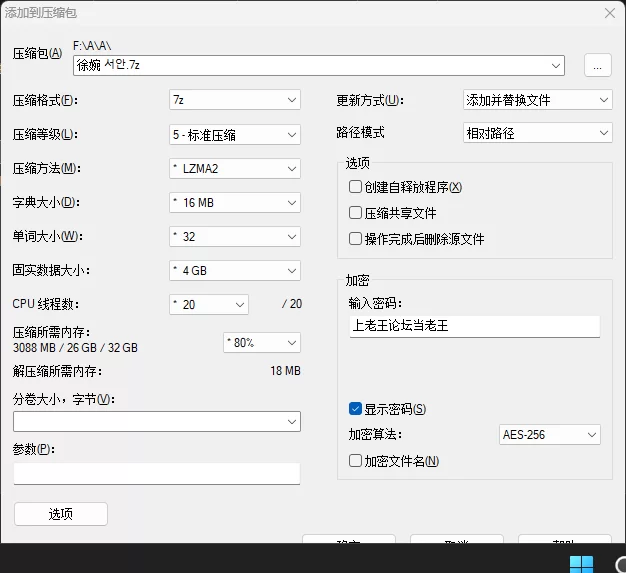Click the 'F:\A\A\' path text
The image size is (626, 573).
click(x=92, y=46)
